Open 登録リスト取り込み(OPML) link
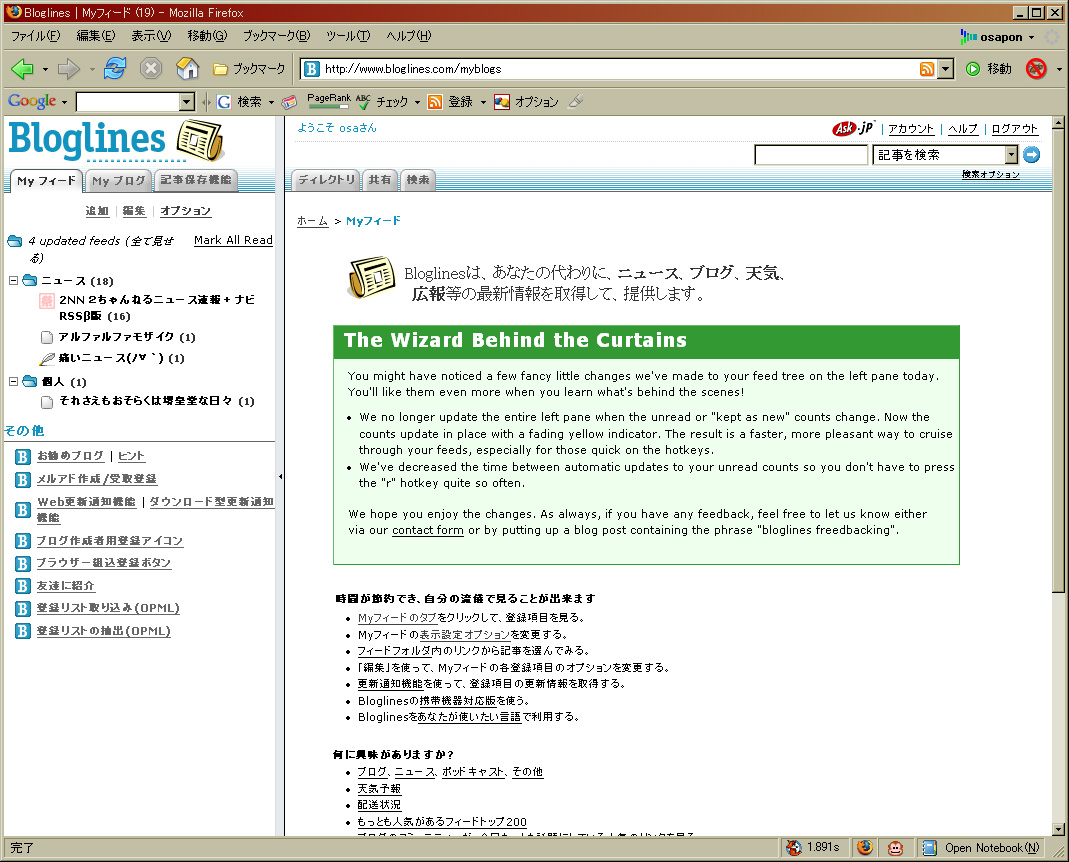The width and height of the screenshot is (1069, 862). click(108, 608)
